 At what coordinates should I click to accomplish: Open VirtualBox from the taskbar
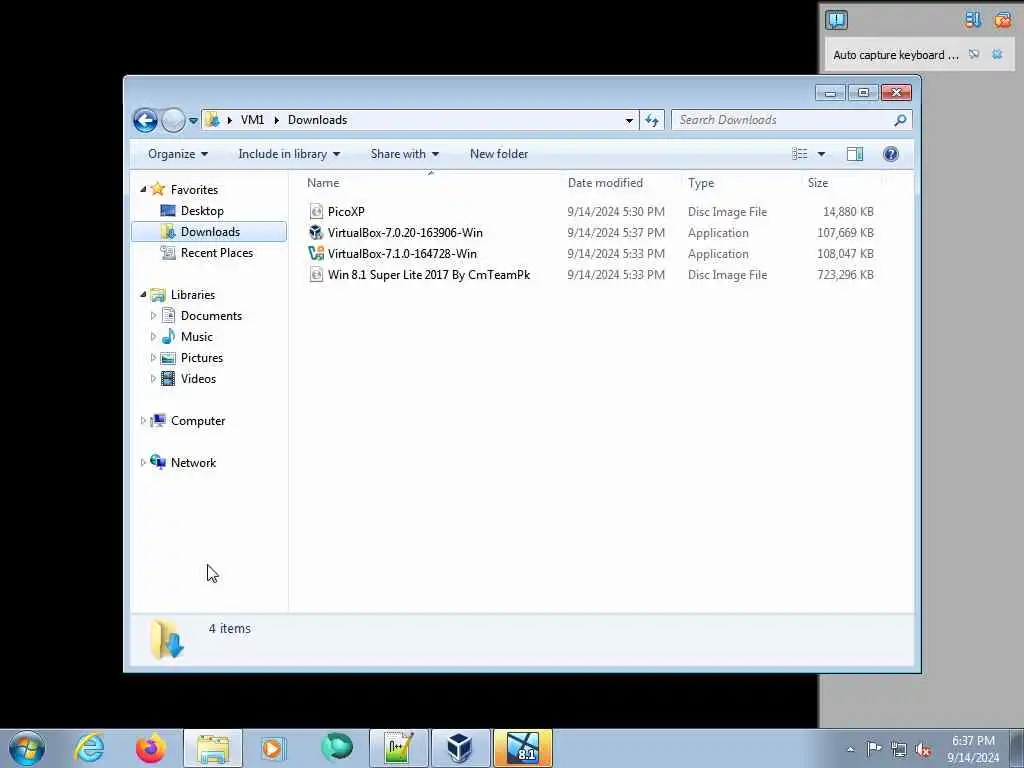point(460,748)
